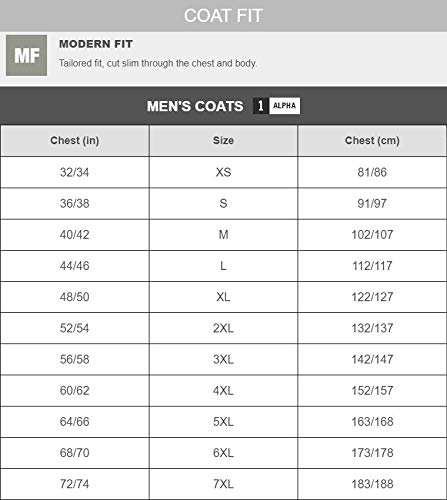Click the 36/38 chest inches cell
This screenshot has width=447, height=500.
tap(75, 204)
